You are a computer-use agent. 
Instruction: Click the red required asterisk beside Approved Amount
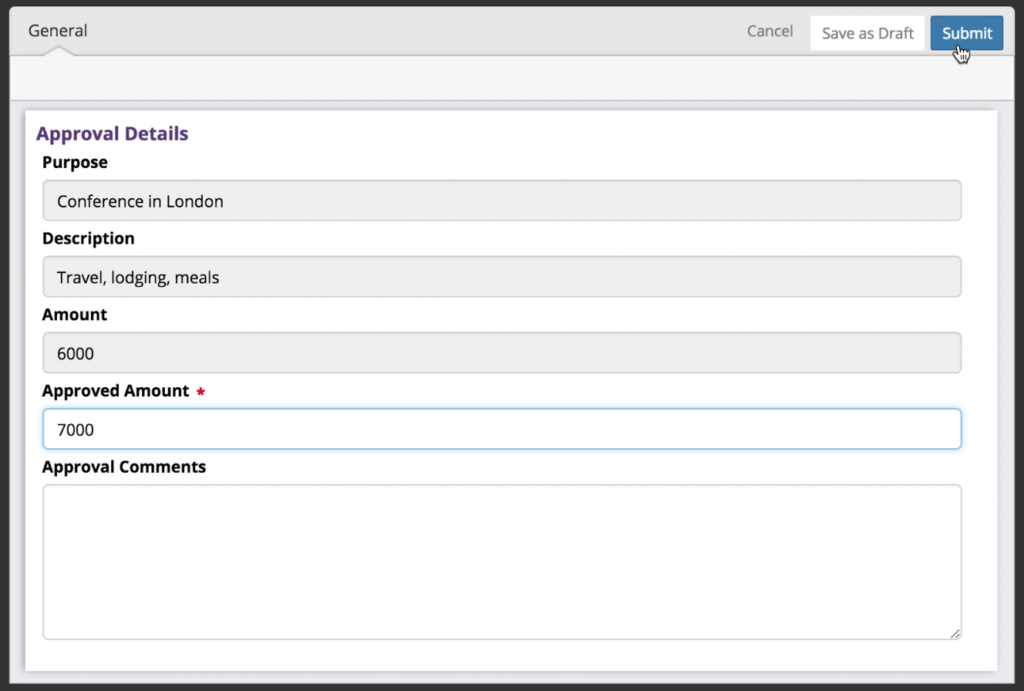[x=200, y=392]
